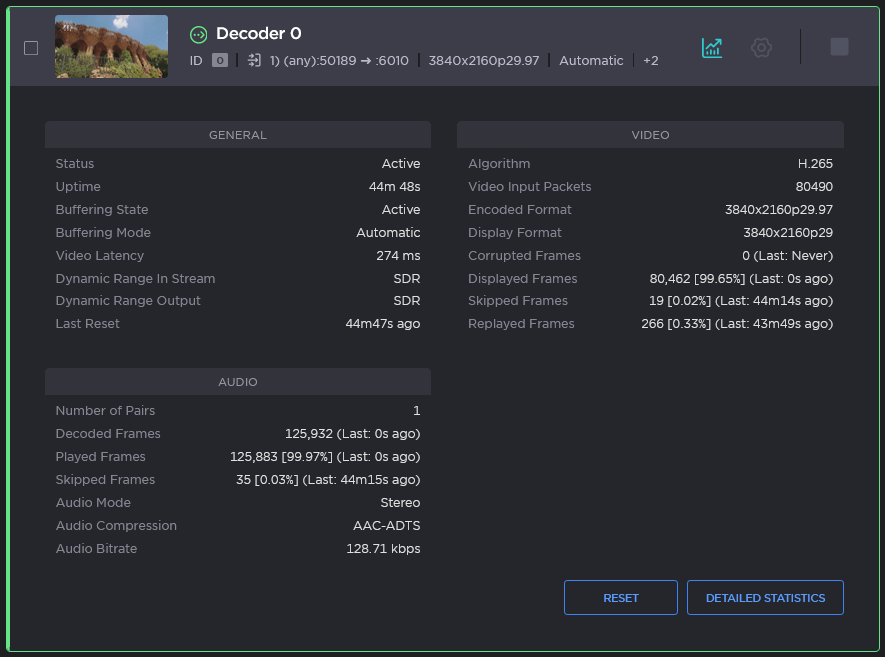885x657 pixels.
Task: Click the stream input arrows icon
Action: [x=254, y=61]
